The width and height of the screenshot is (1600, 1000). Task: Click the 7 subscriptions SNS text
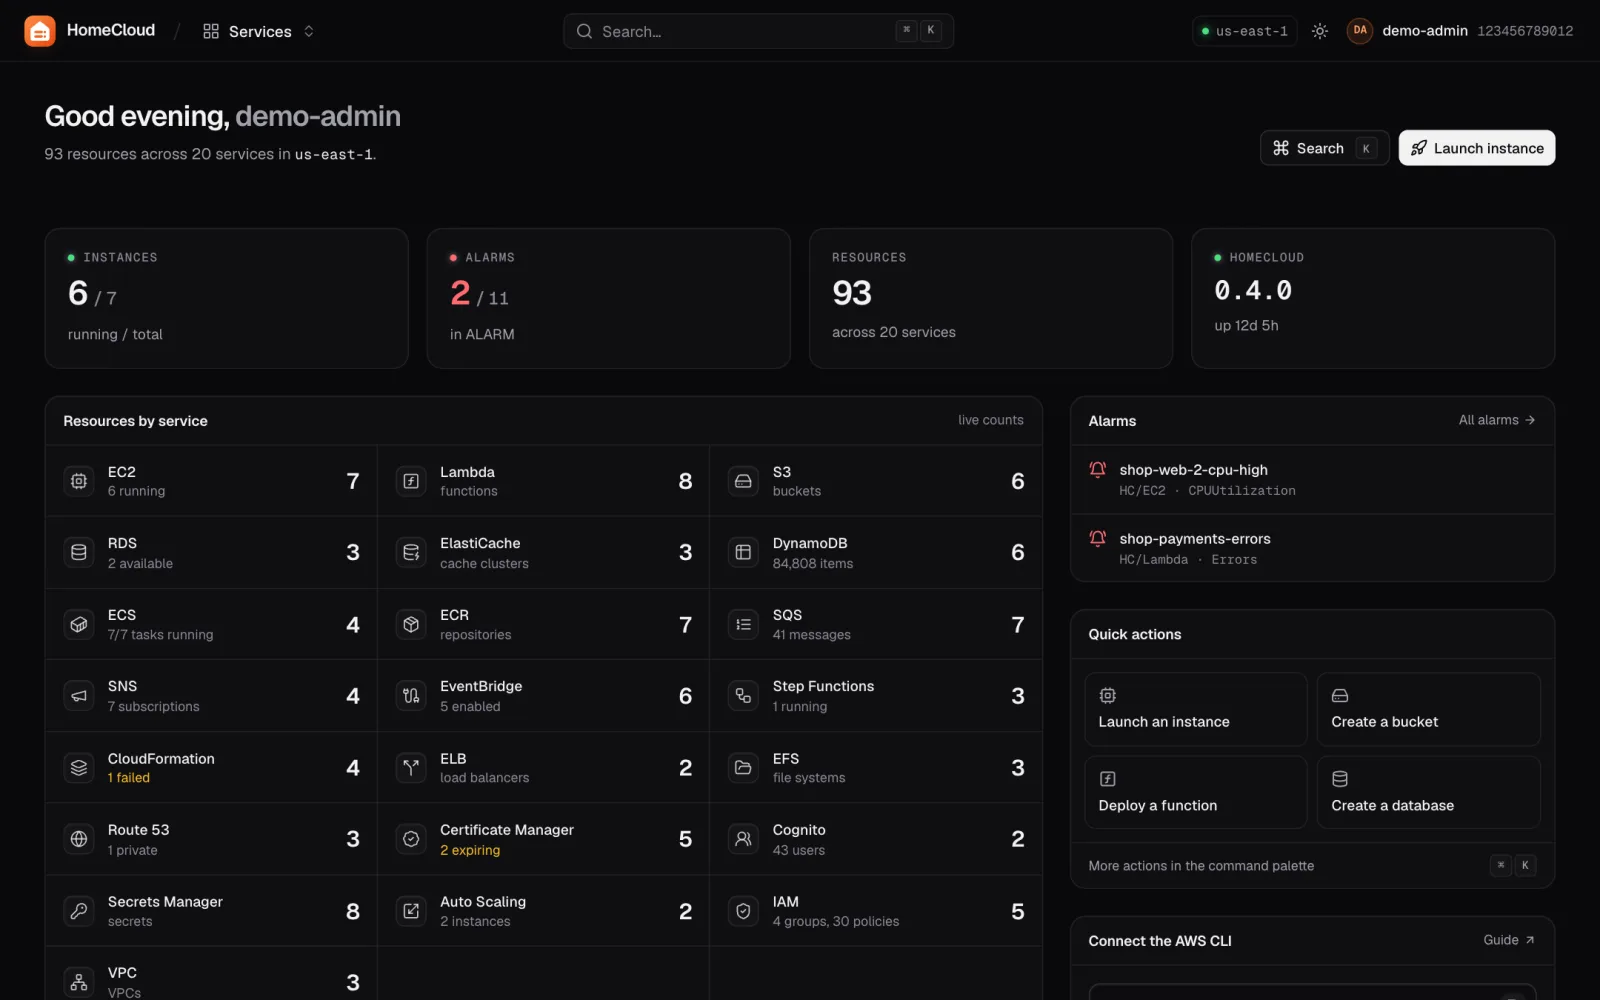click(154, 707)
